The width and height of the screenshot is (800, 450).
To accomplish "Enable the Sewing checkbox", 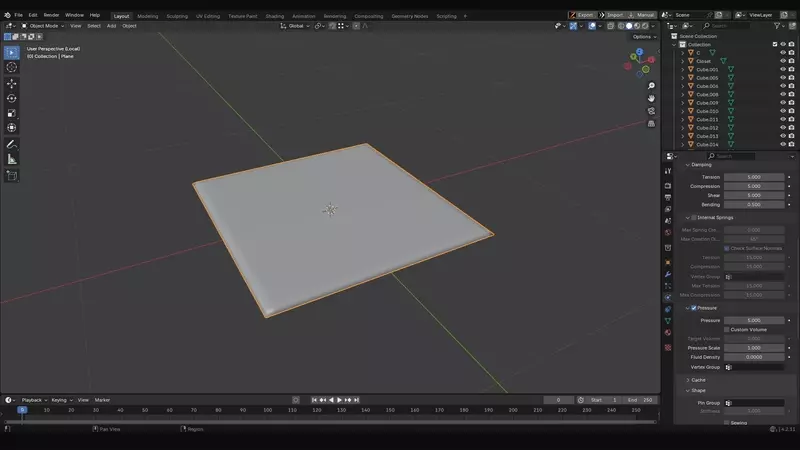I will tap(727, 423).
